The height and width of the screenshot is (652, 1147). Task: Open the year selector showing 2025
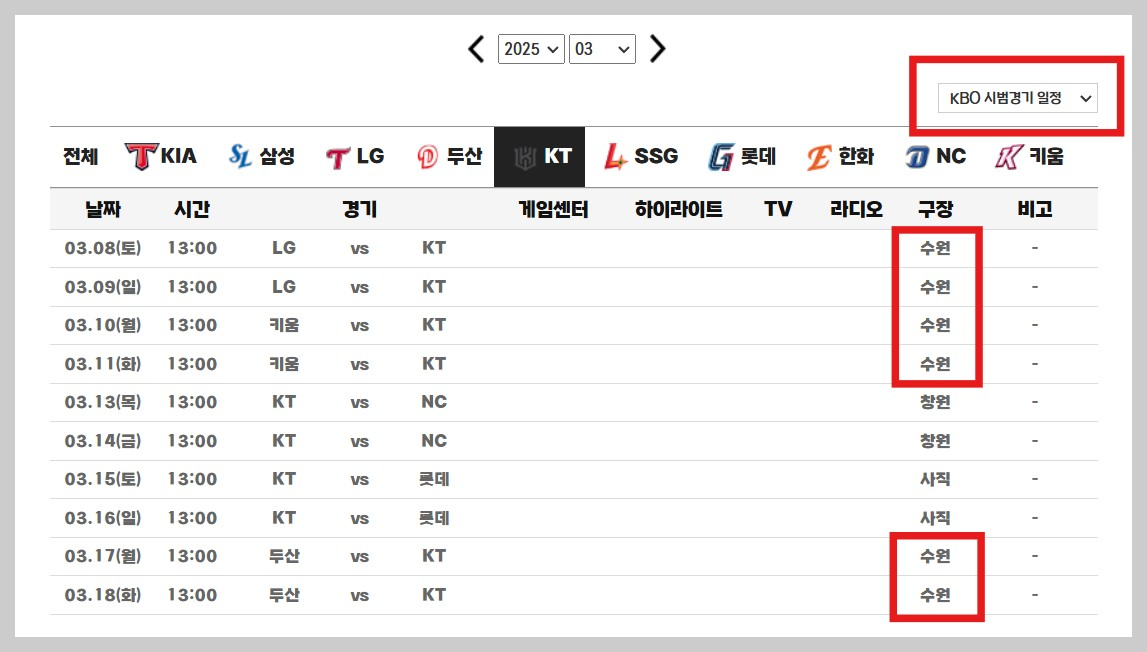click(530, 48)
